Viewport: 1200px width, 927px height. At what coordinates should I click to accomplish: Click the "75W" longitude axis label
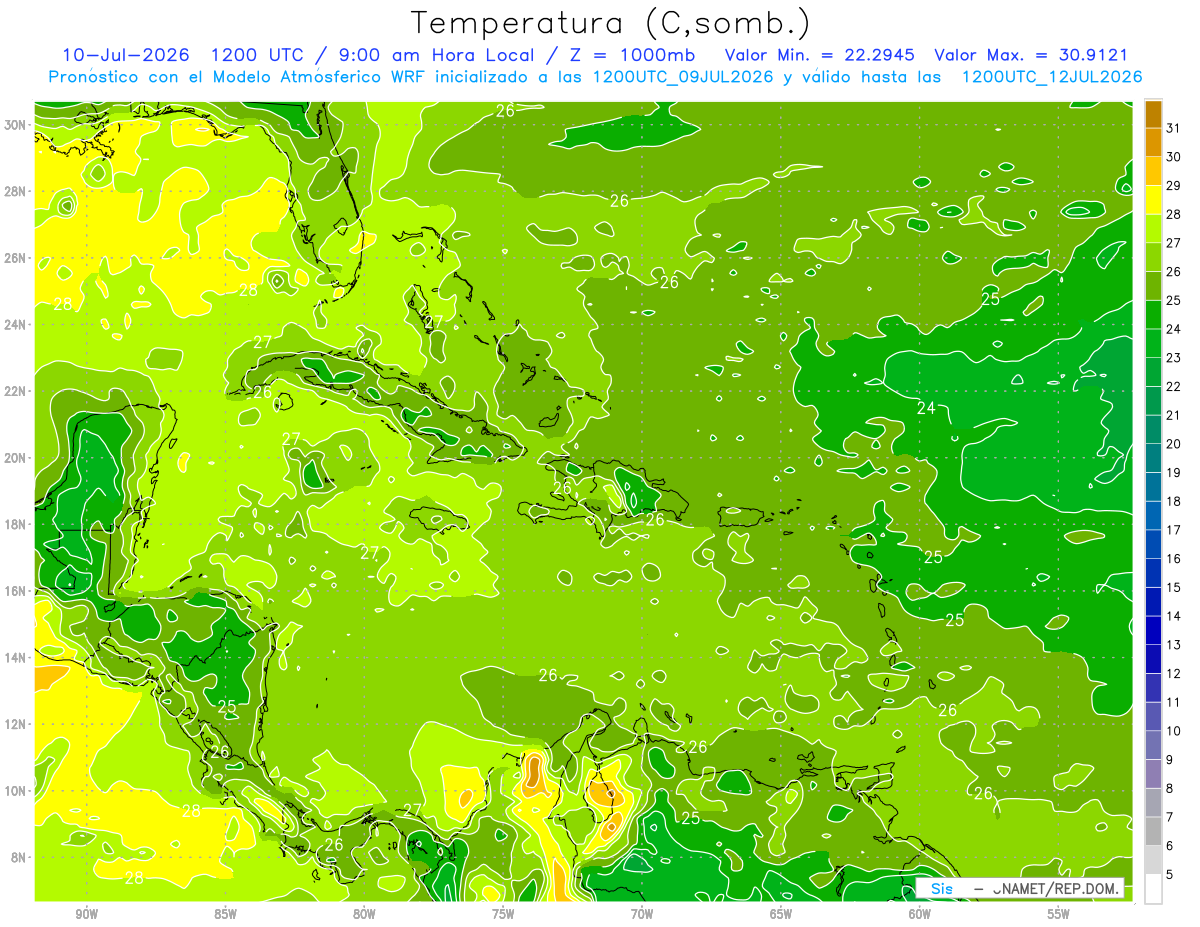click(503, 914)
